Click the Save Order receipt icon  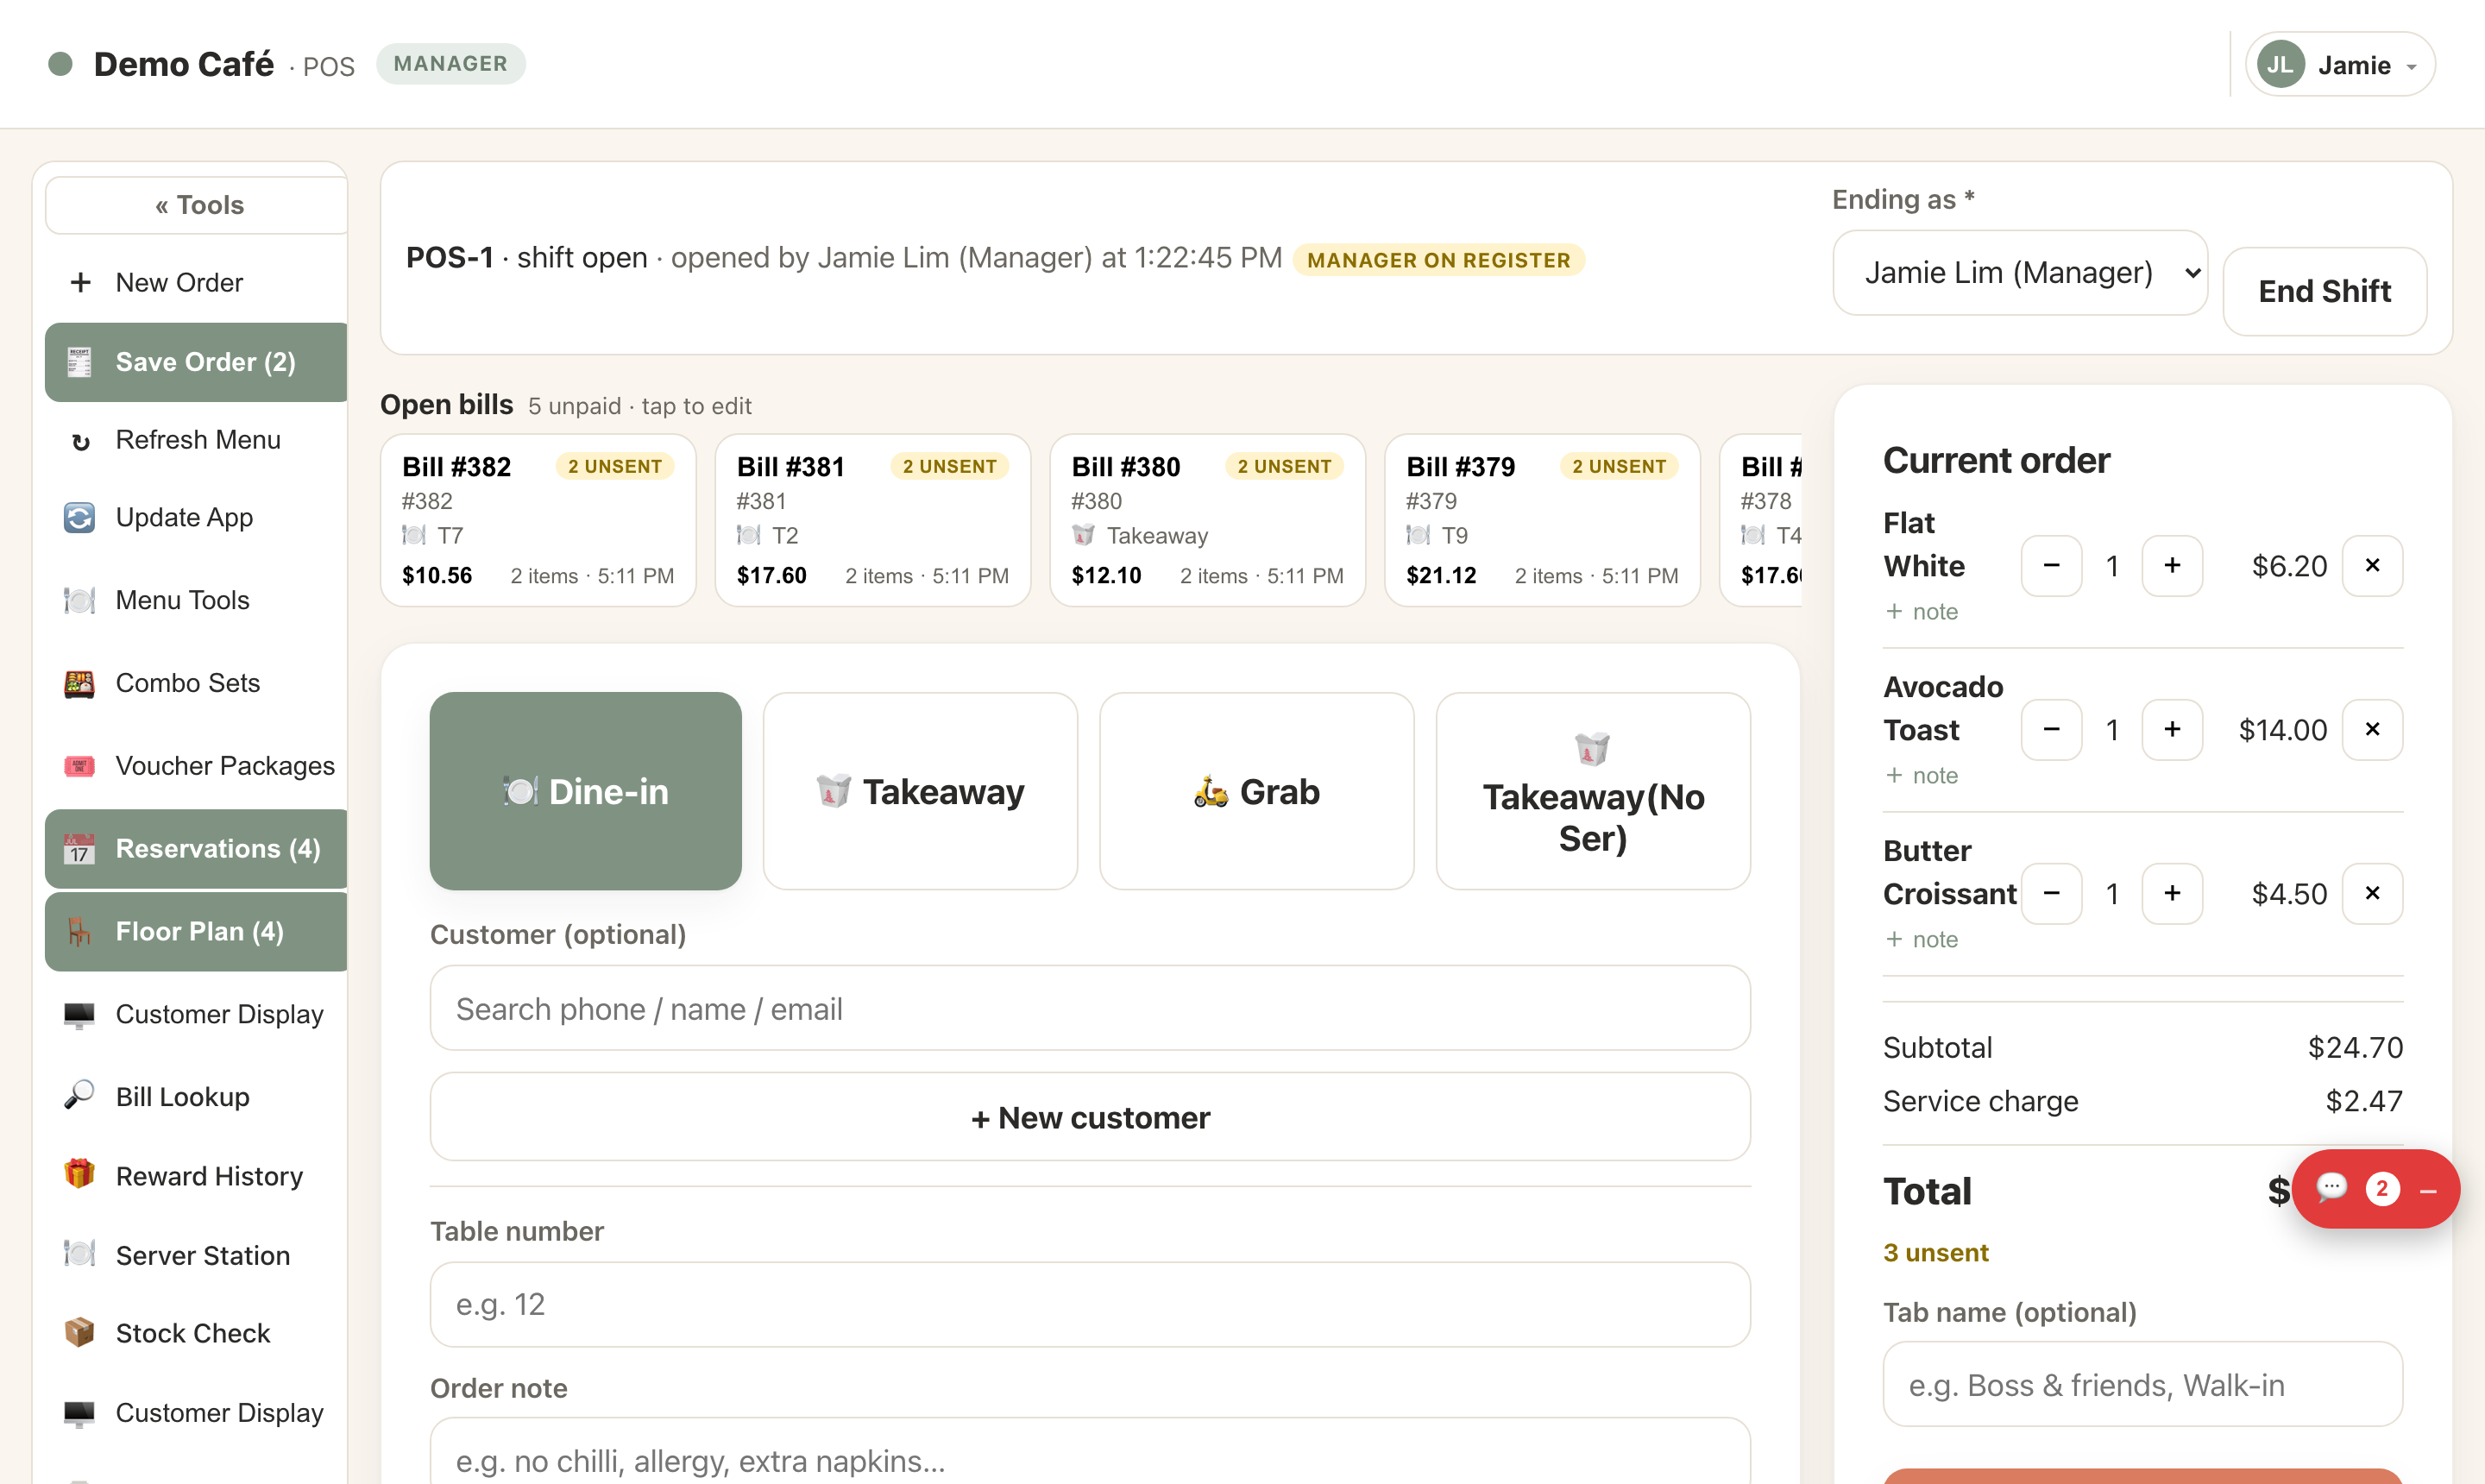(79, 362)
